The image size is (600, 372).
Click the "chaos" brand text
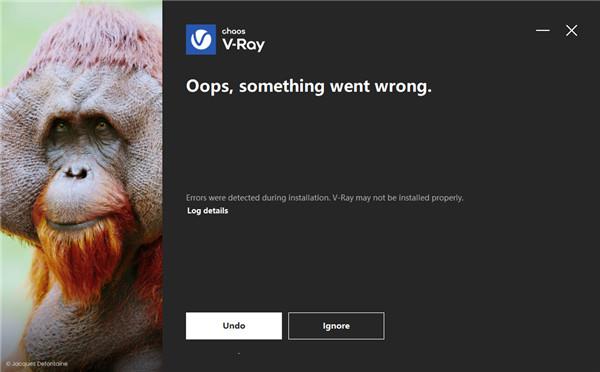click(234, 31)
